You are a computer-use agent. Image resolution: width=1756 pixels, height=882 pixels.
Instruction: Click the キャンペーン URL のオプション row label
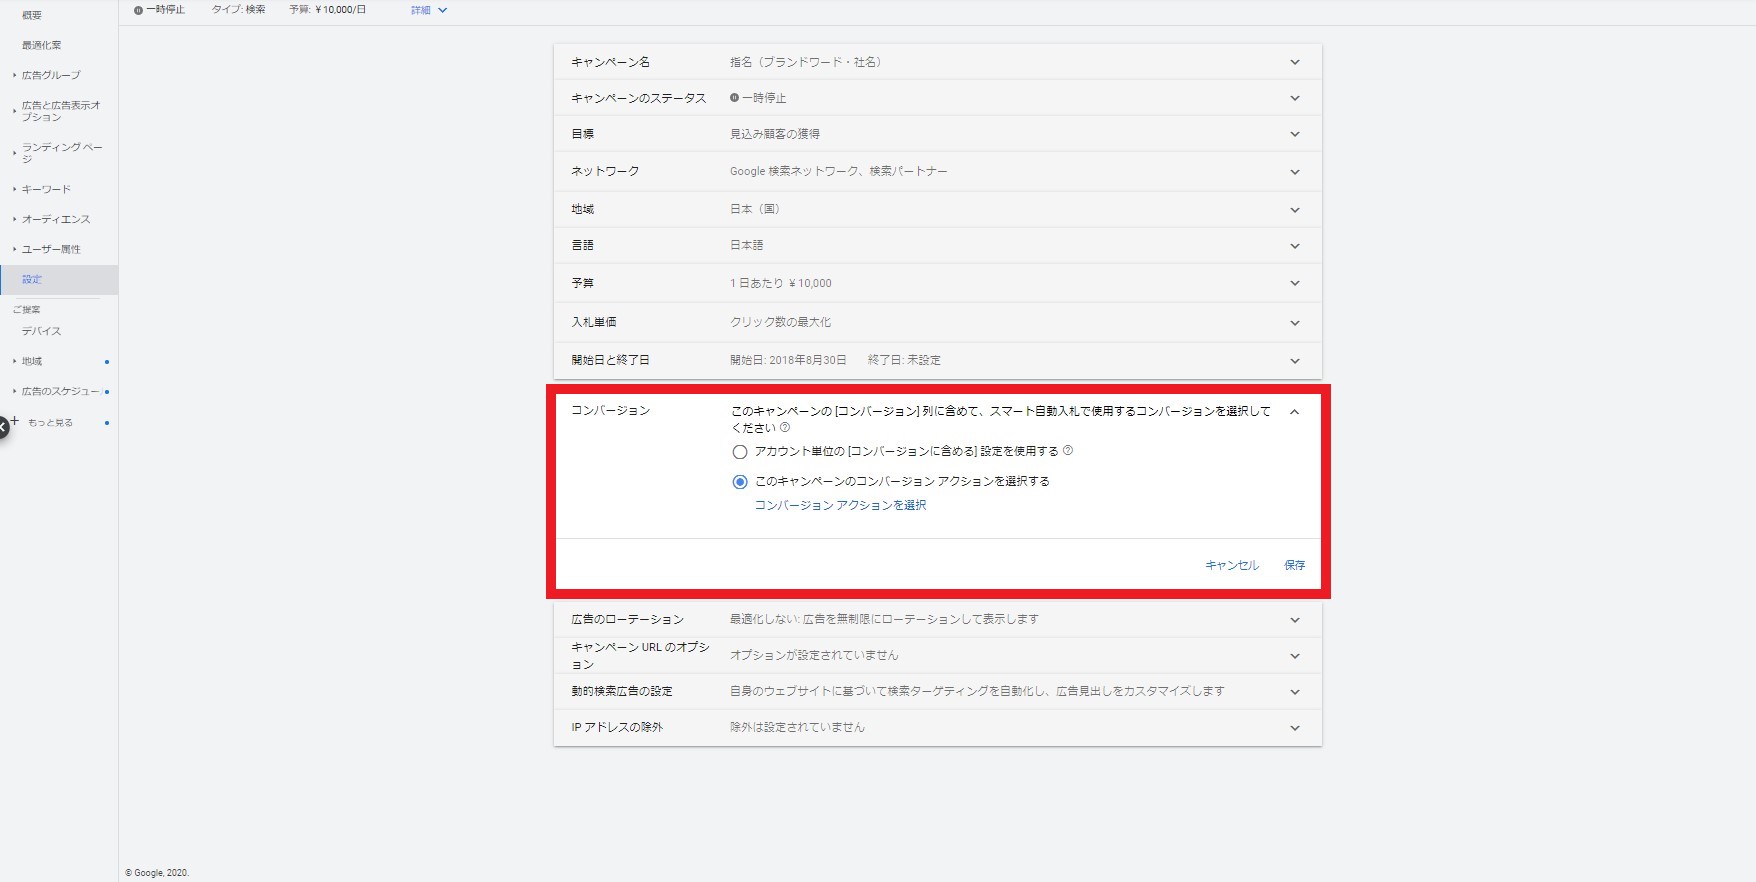click(x=640, y=656)
